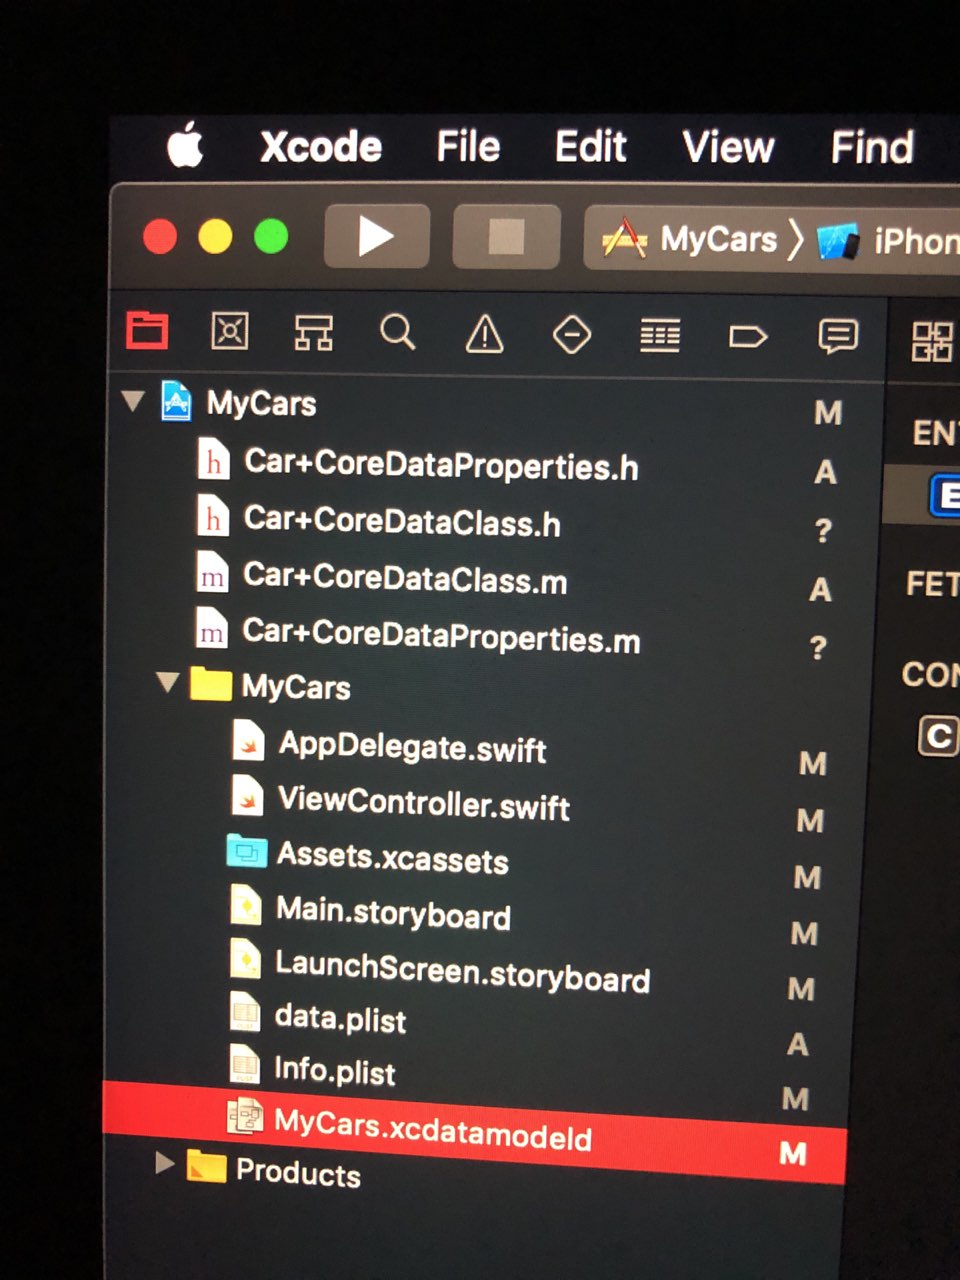The width and height of the screenshot is (960, 1280).
Task: Show the Source Control navigator
Action: click(230, 330)
